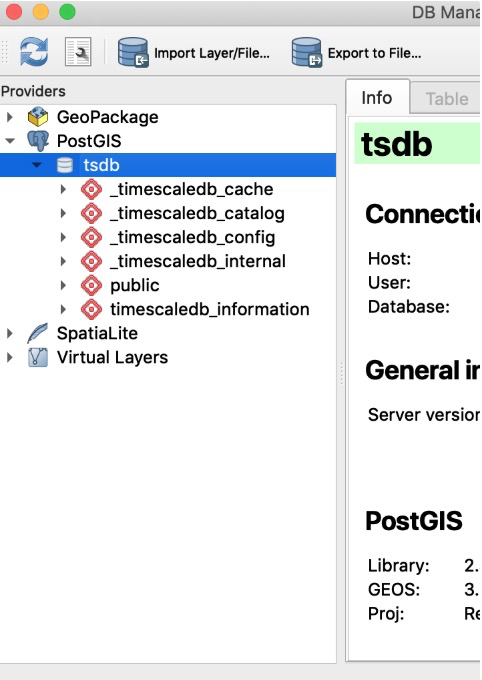Click the PostGIS elephant icon

coord(38,141)
